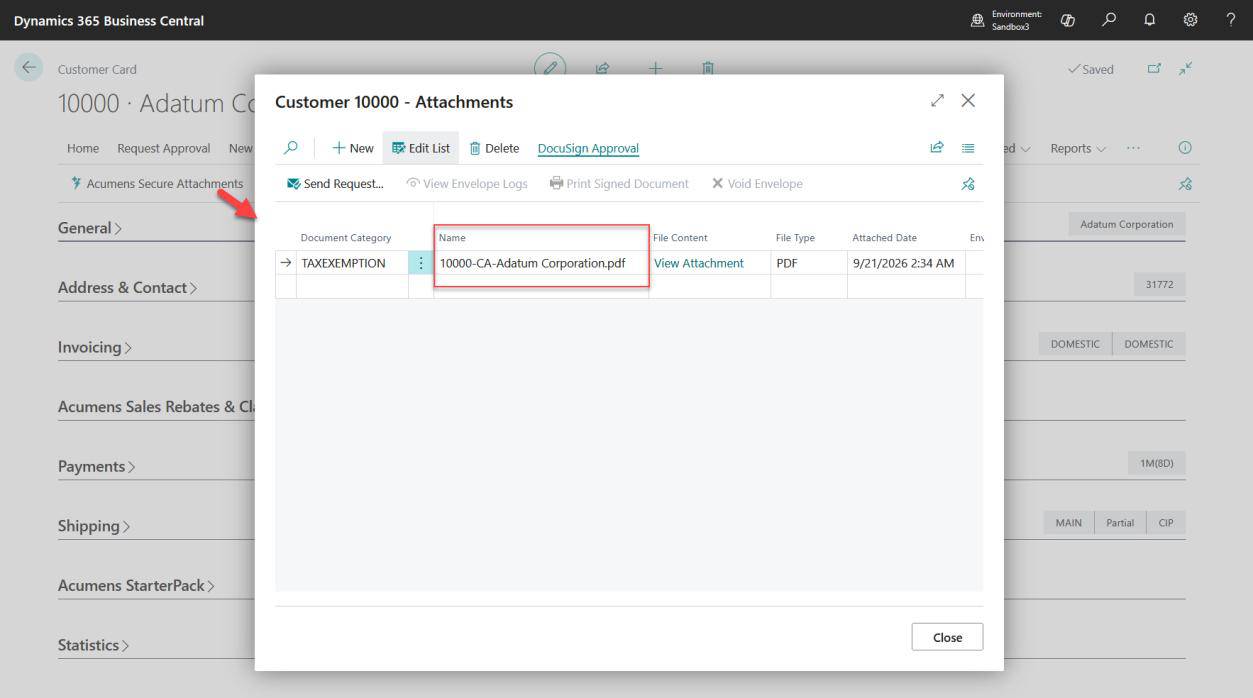Open the row options for TAXEXEMPTION
This screenshot has width=1253, height=698.
coord(420,263)
